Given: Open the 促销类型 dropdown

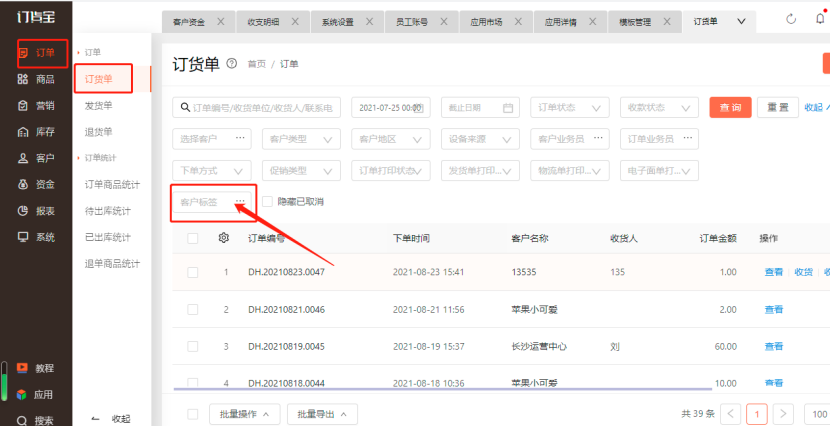Looking at the screenshot, I should 301,171.
